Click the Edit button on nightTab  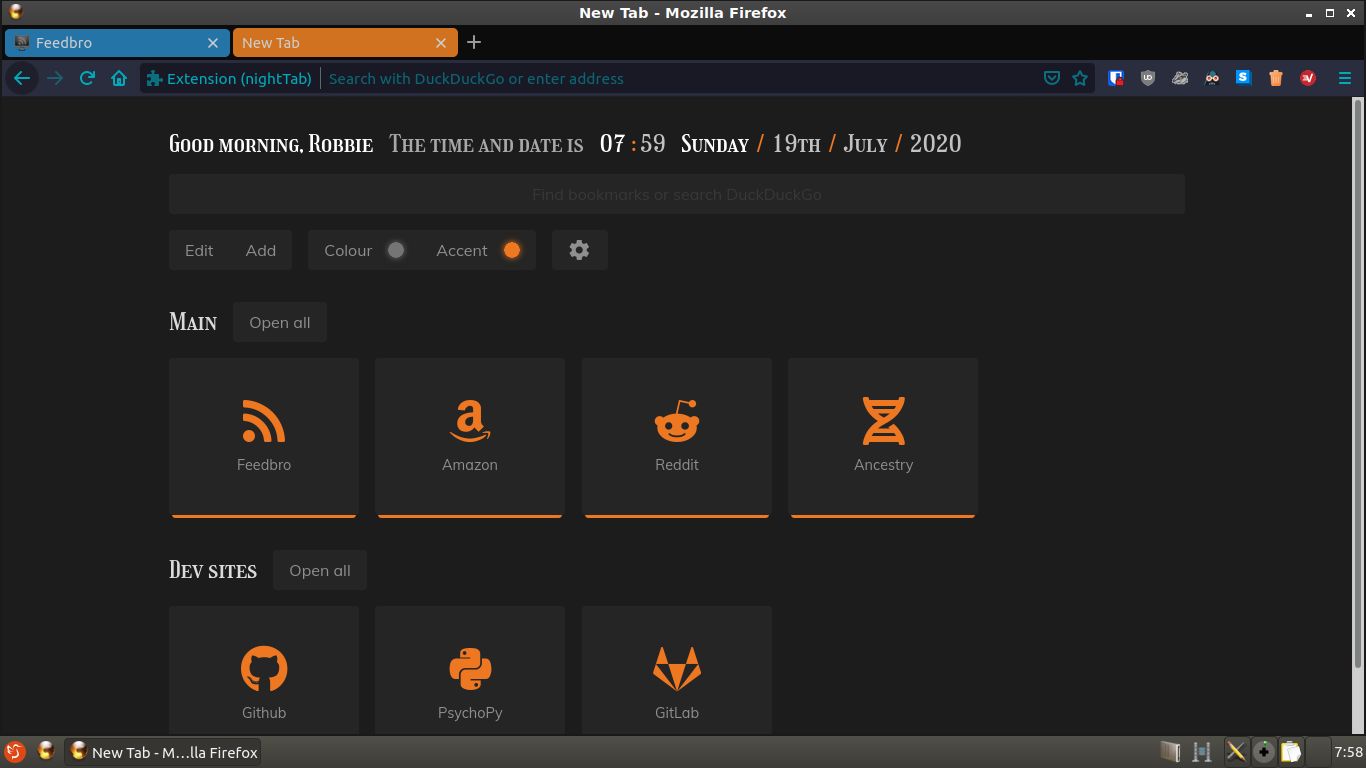(198, 250)
